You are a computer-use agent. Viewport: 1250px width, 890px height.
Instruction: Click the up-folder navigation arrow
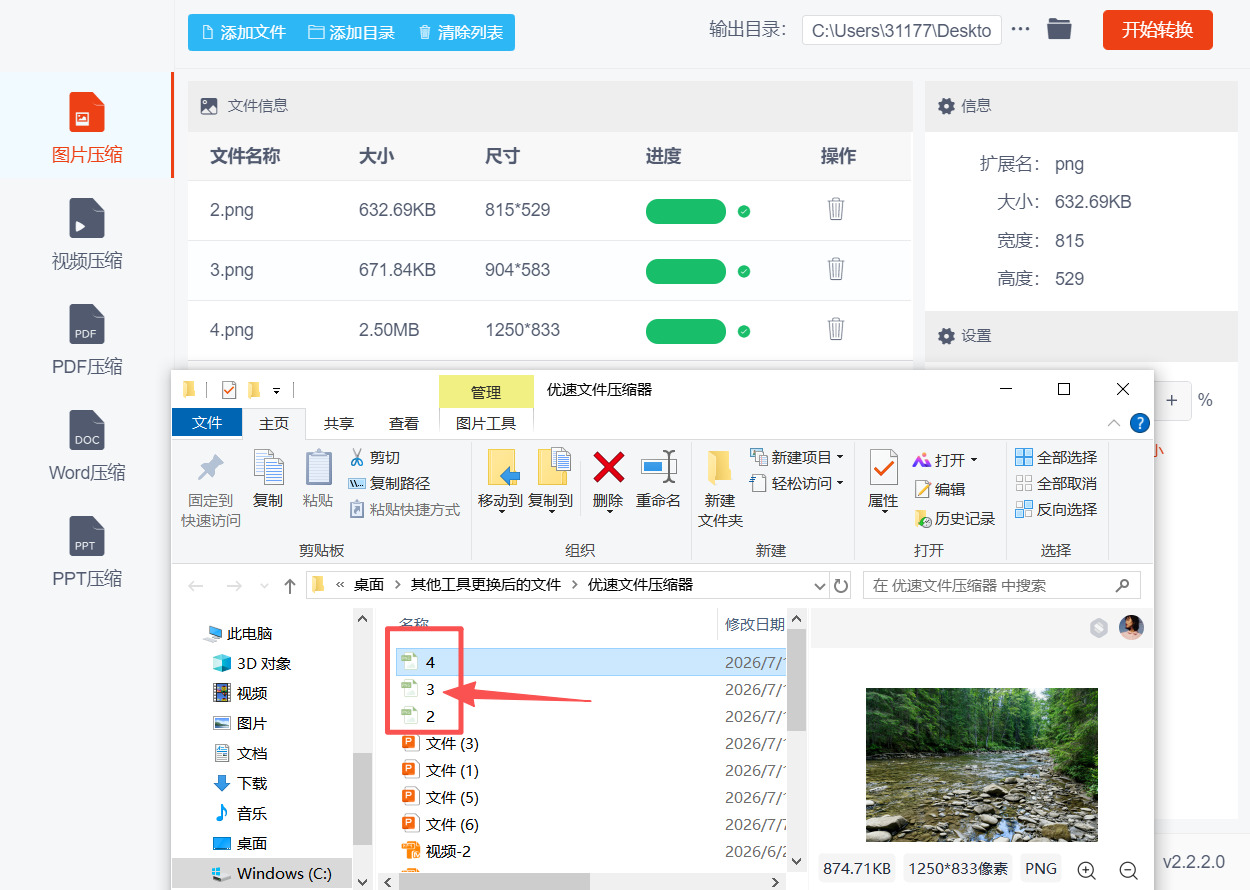pyautogui.click(x=290, y=585)
